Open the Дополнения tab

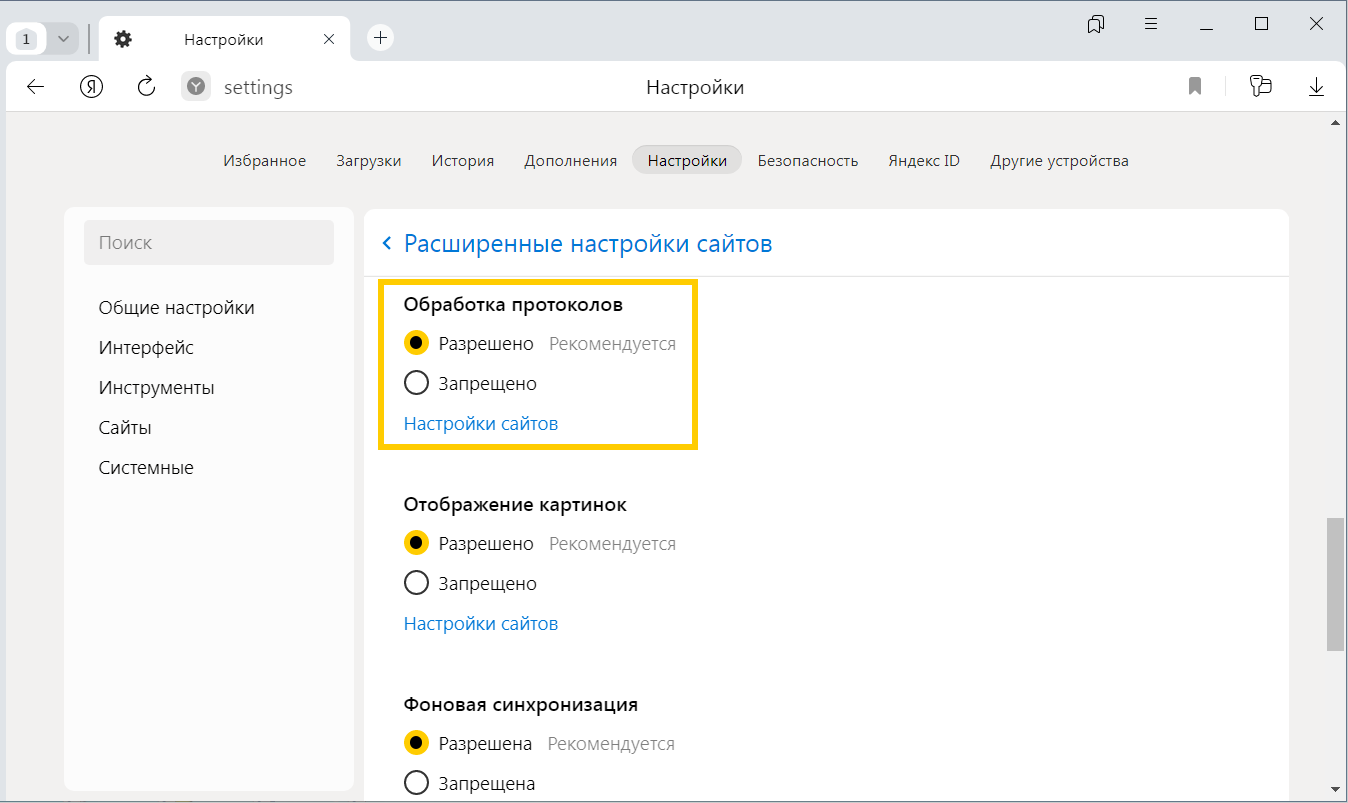click(x=570, y=160)
